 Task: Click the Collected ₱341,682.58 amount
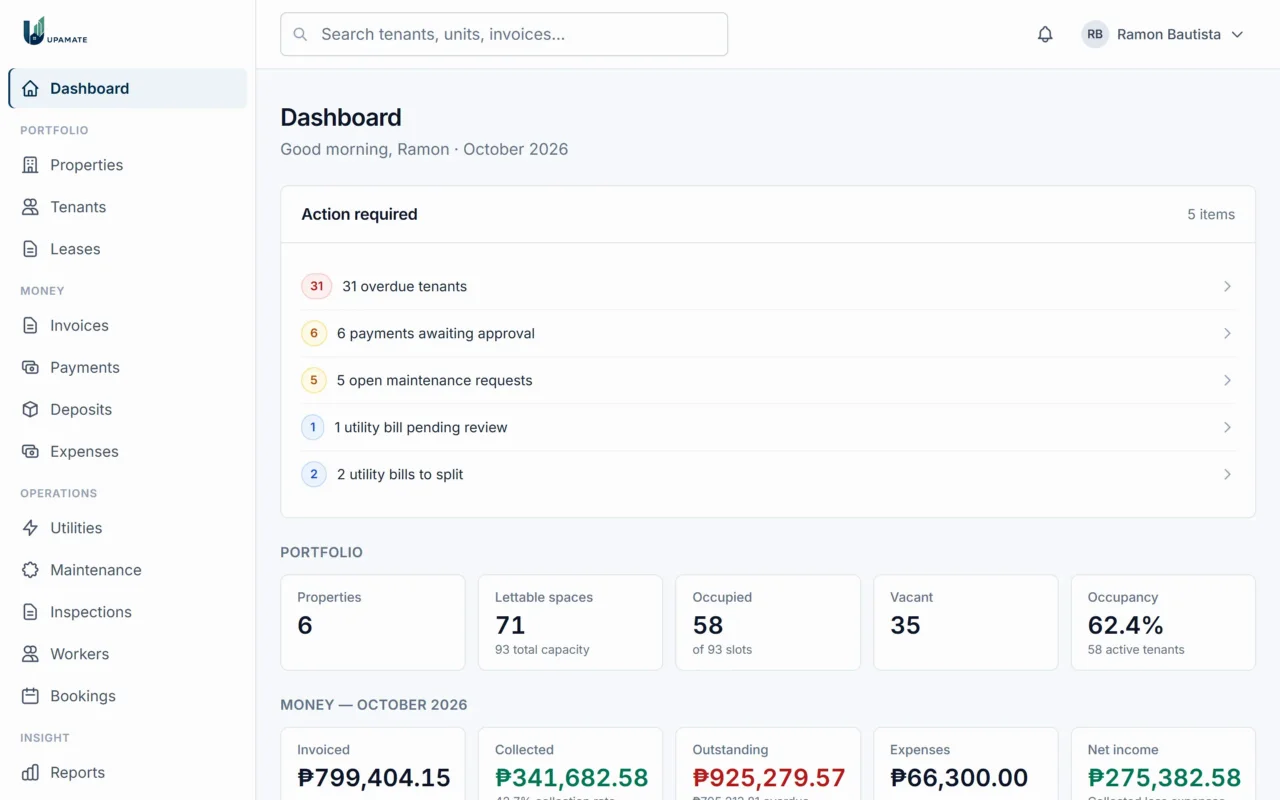[572, 777]
